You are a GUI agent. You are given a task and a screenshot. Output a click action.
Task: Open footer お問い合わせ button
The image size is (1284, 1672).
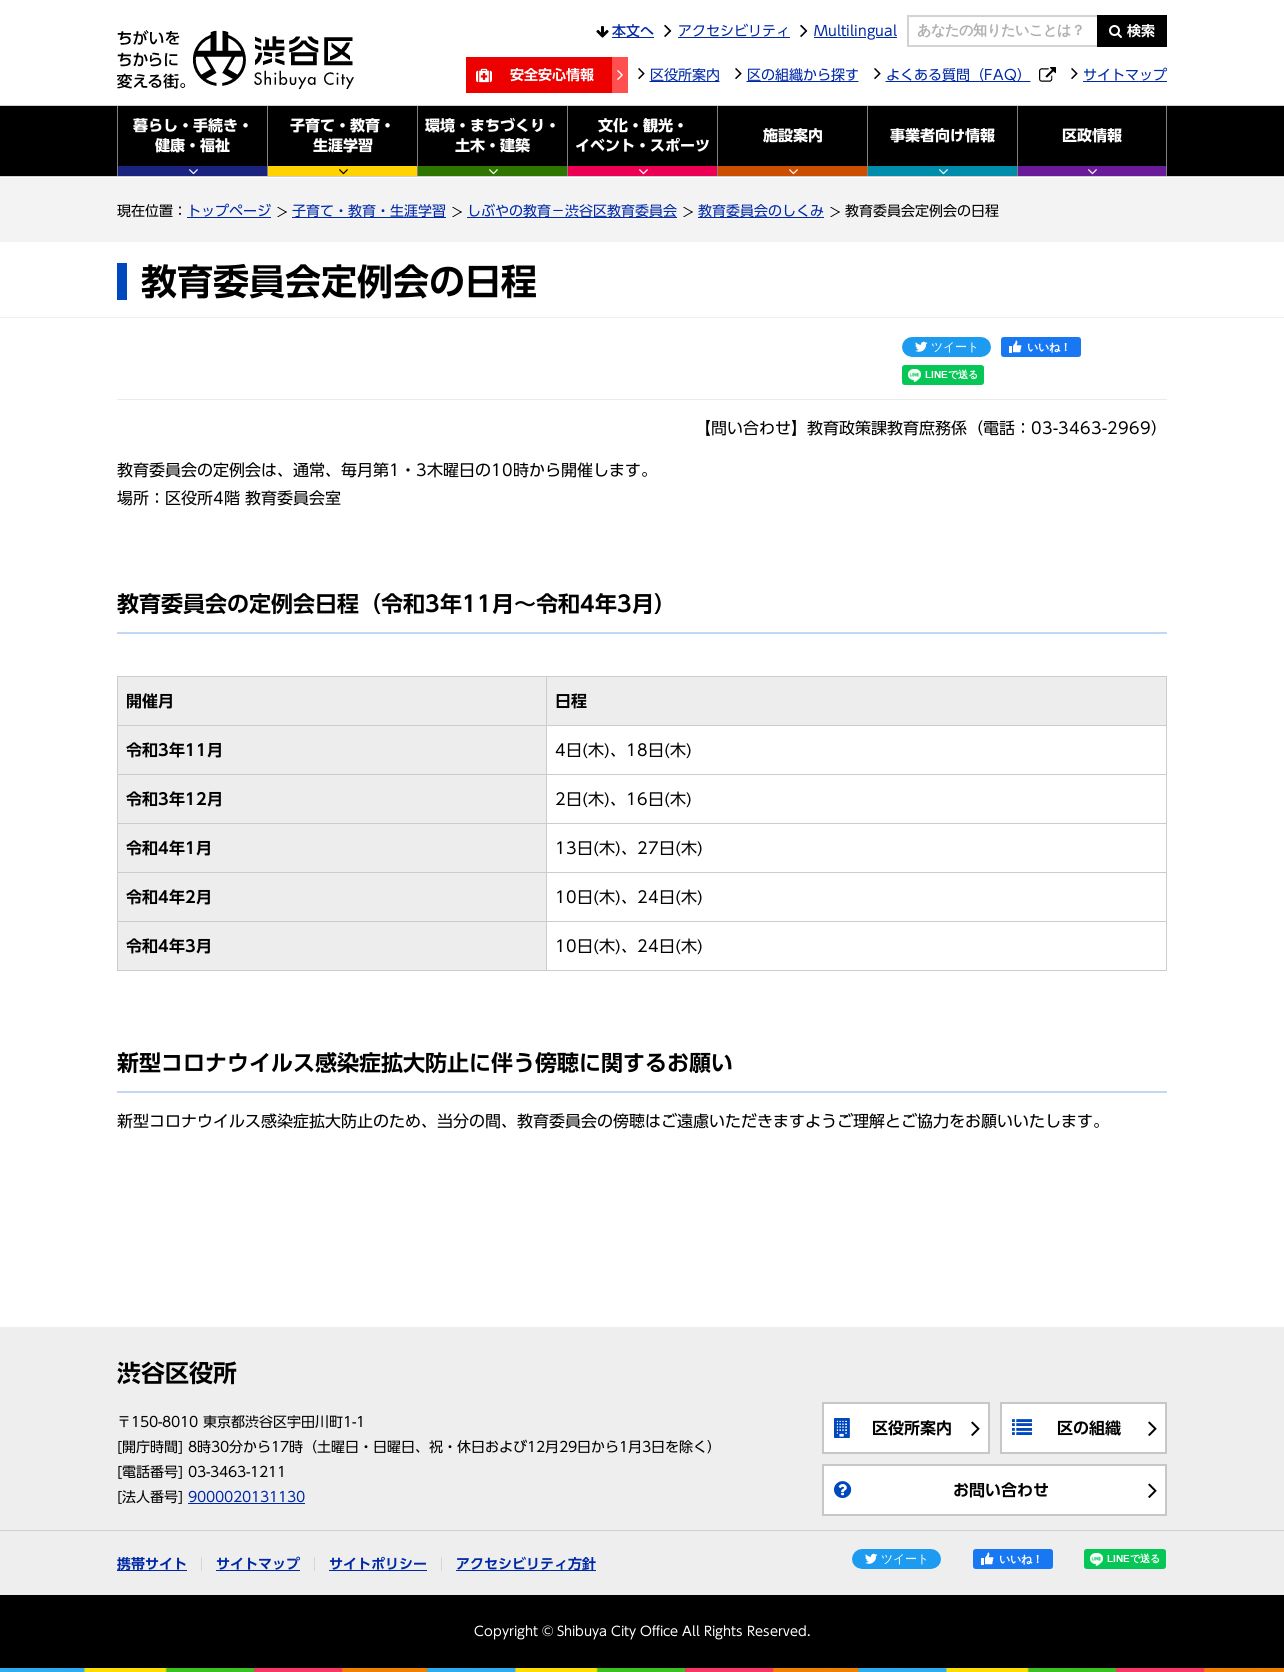[994, 1490]
